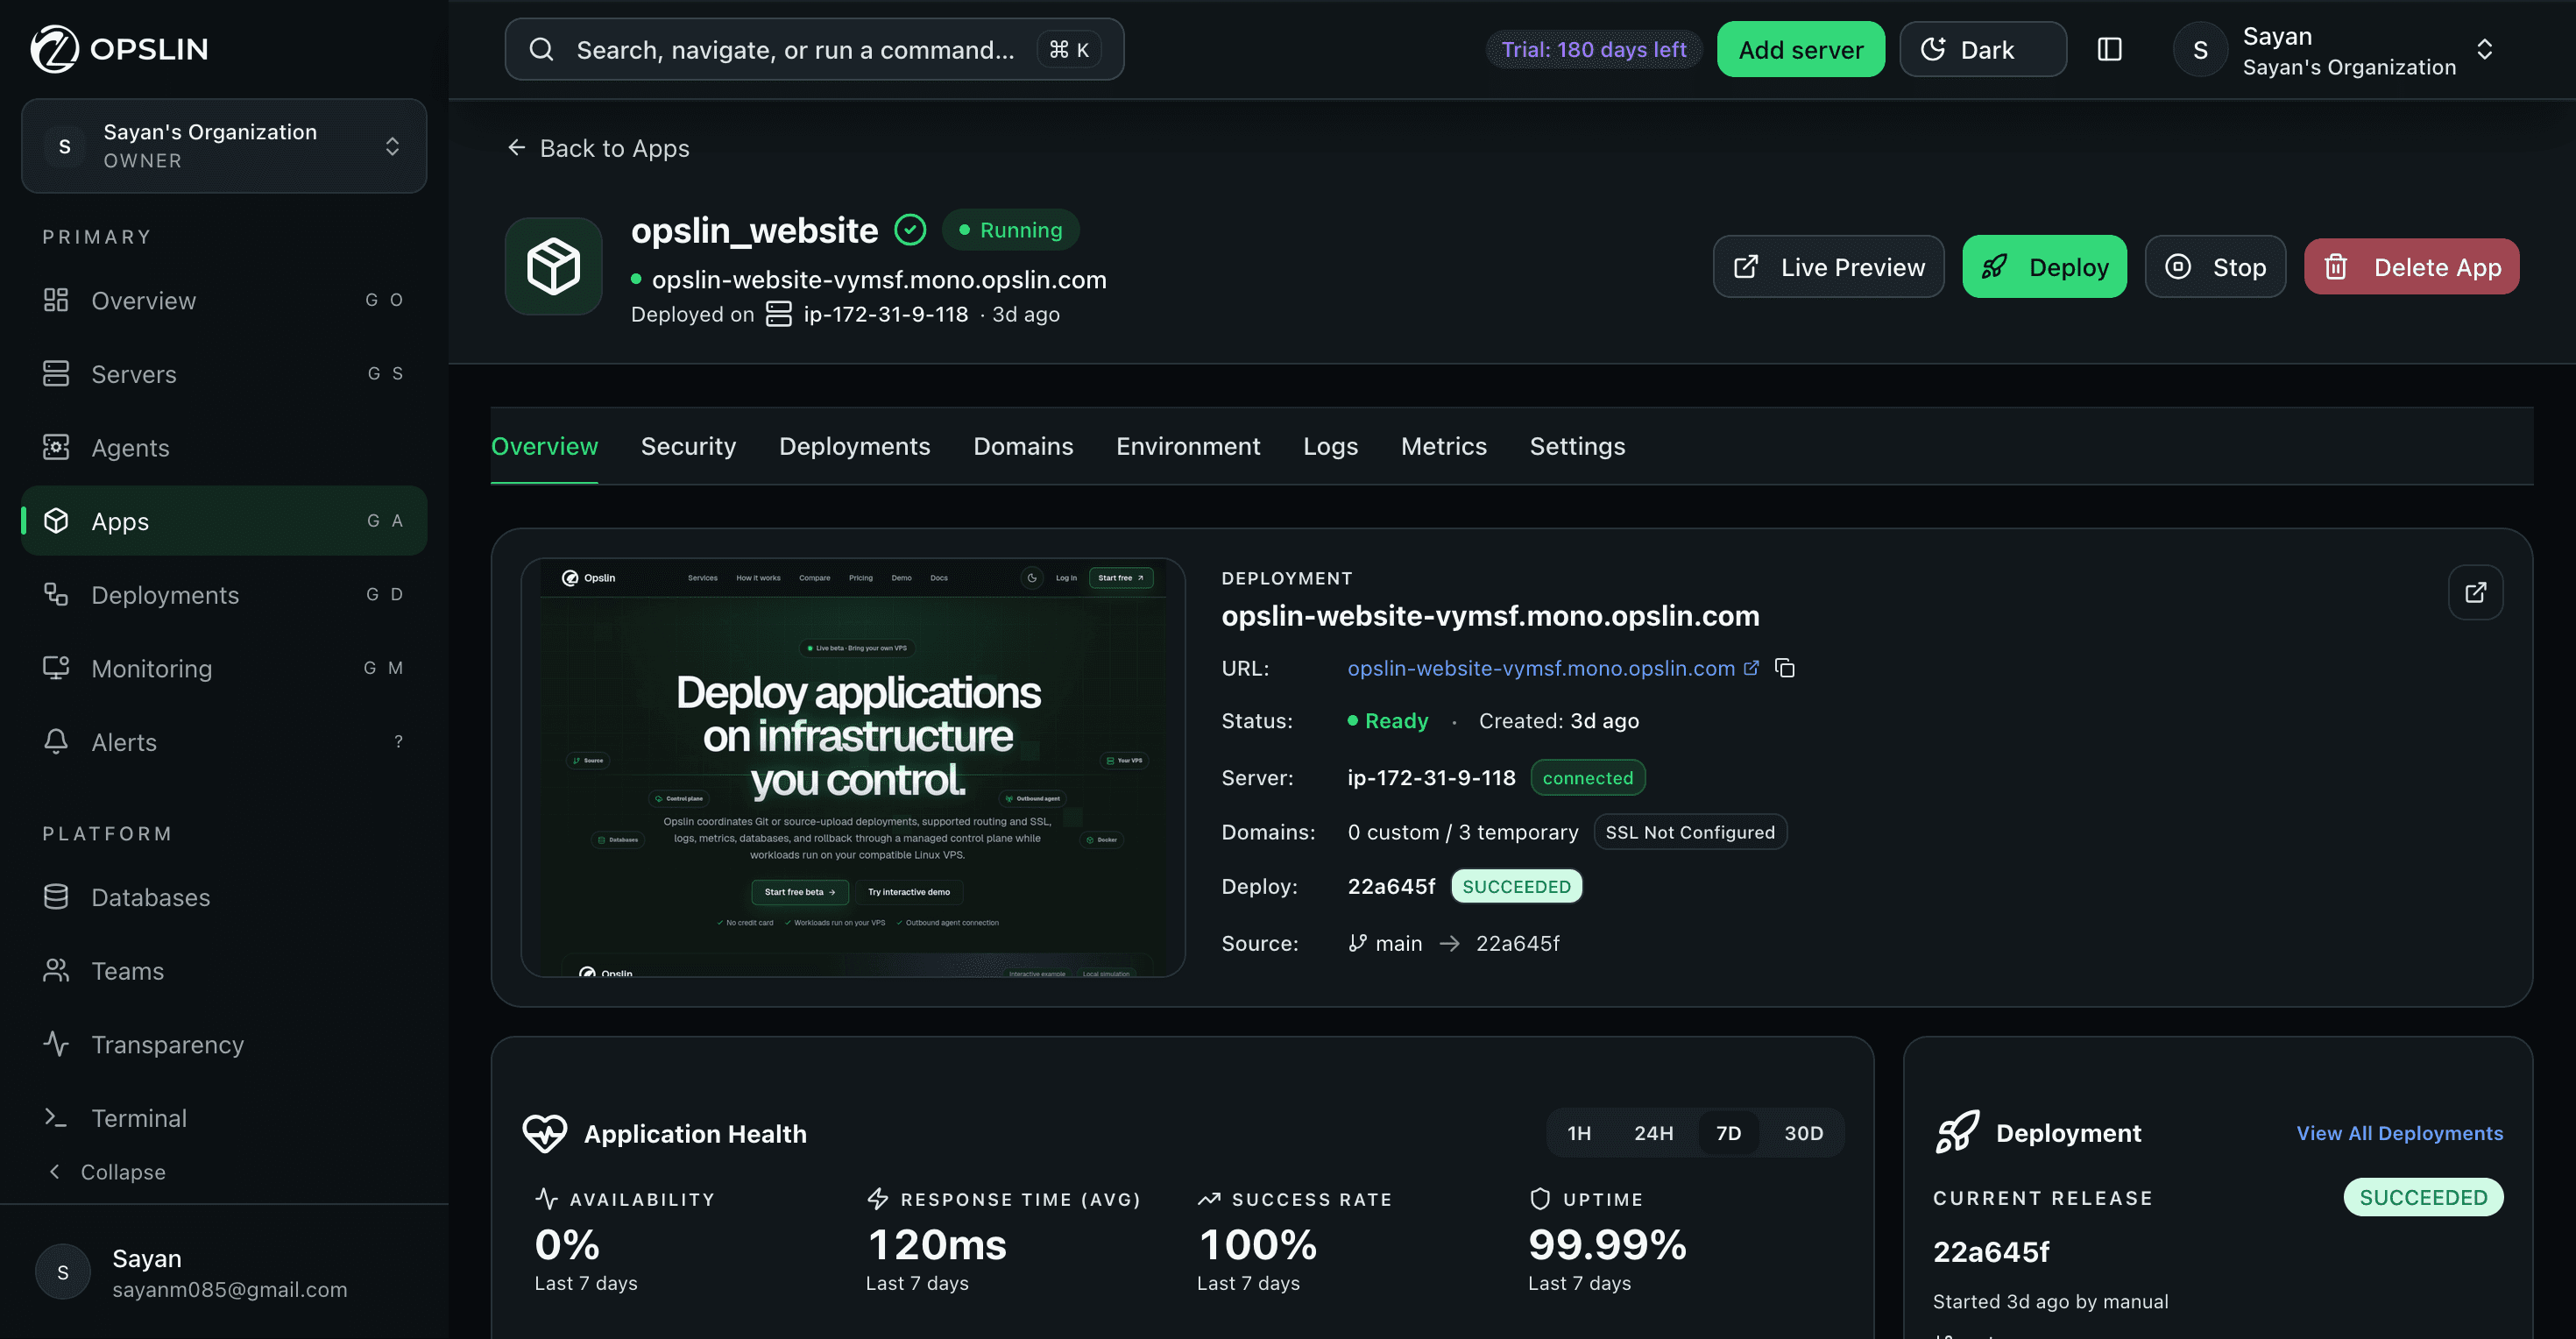Click the SSL Not Configured badge
This screenshot has height=1339, width=2576.
[x=1689, y=832]
